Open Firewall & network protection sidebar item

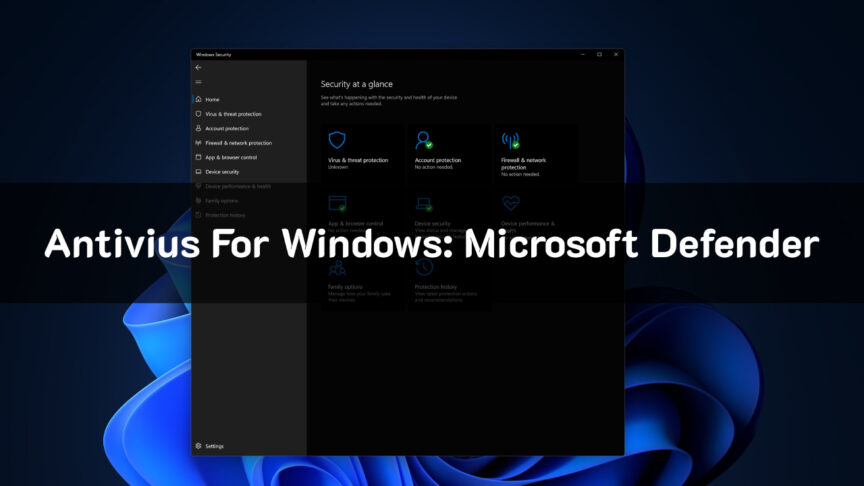(238, 143)
